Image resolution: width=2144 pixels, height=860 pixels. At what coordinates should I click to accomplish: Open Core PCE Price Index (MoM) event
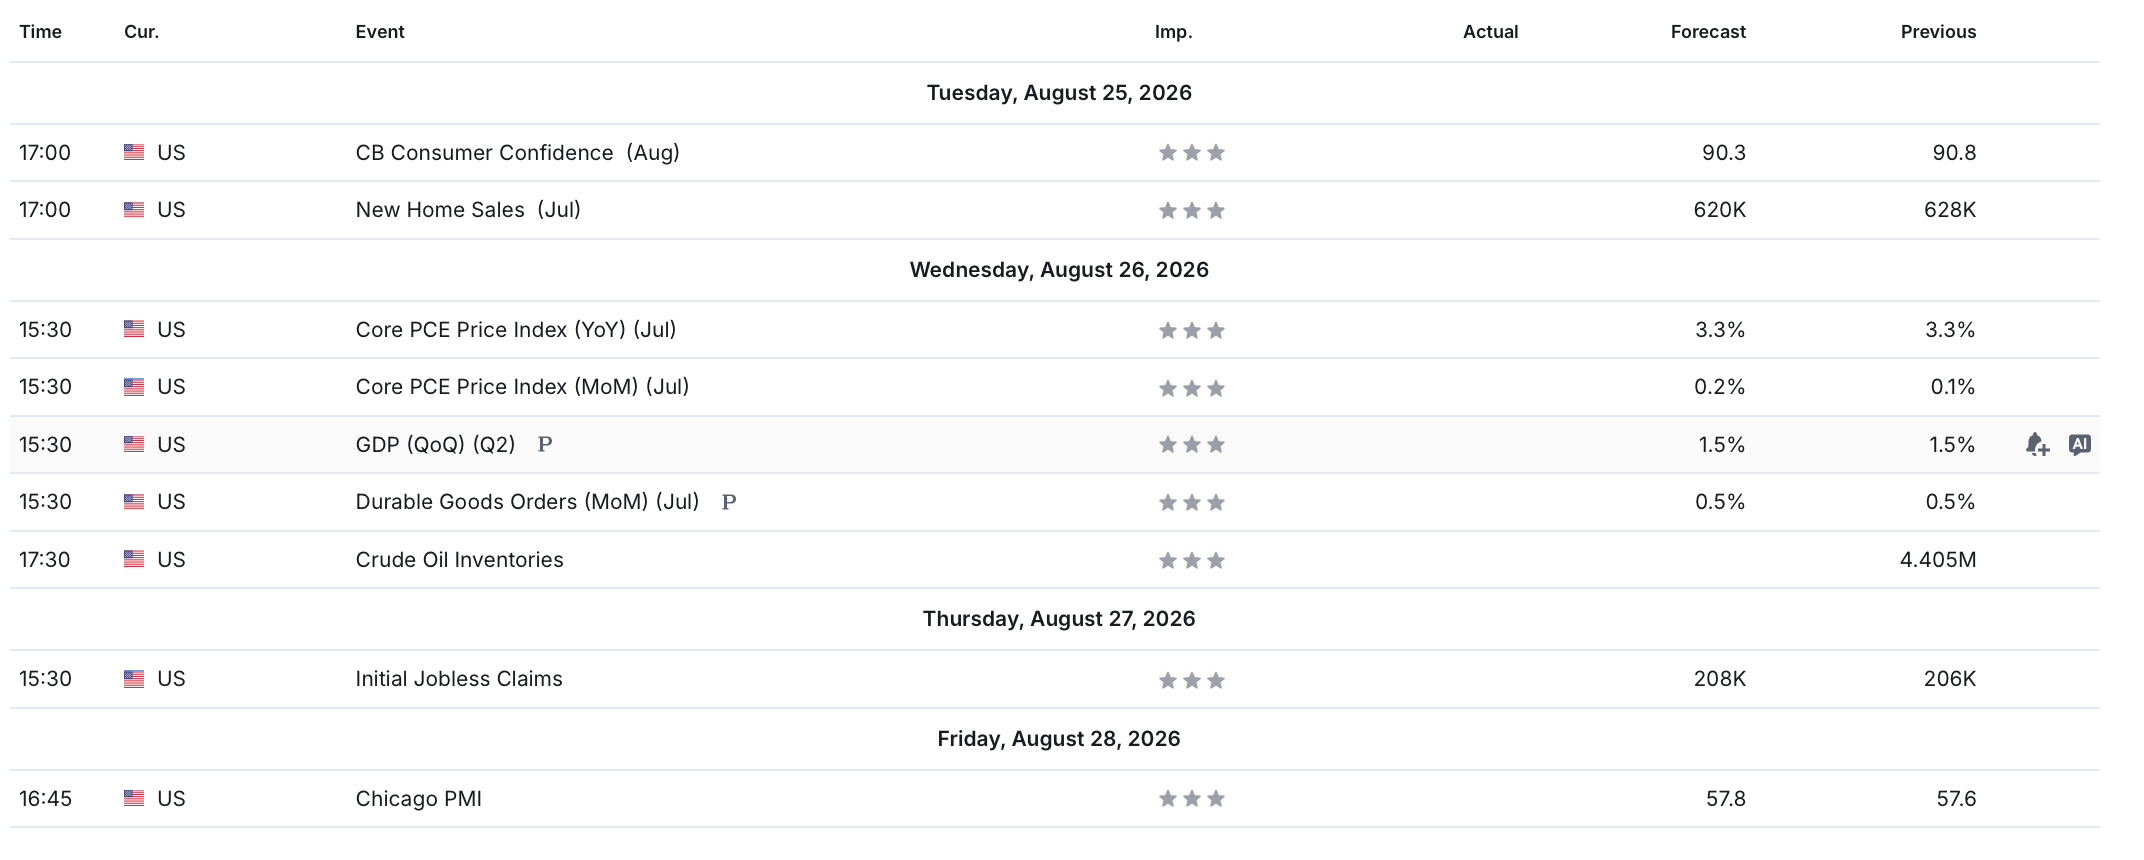[x=522, y=386]
